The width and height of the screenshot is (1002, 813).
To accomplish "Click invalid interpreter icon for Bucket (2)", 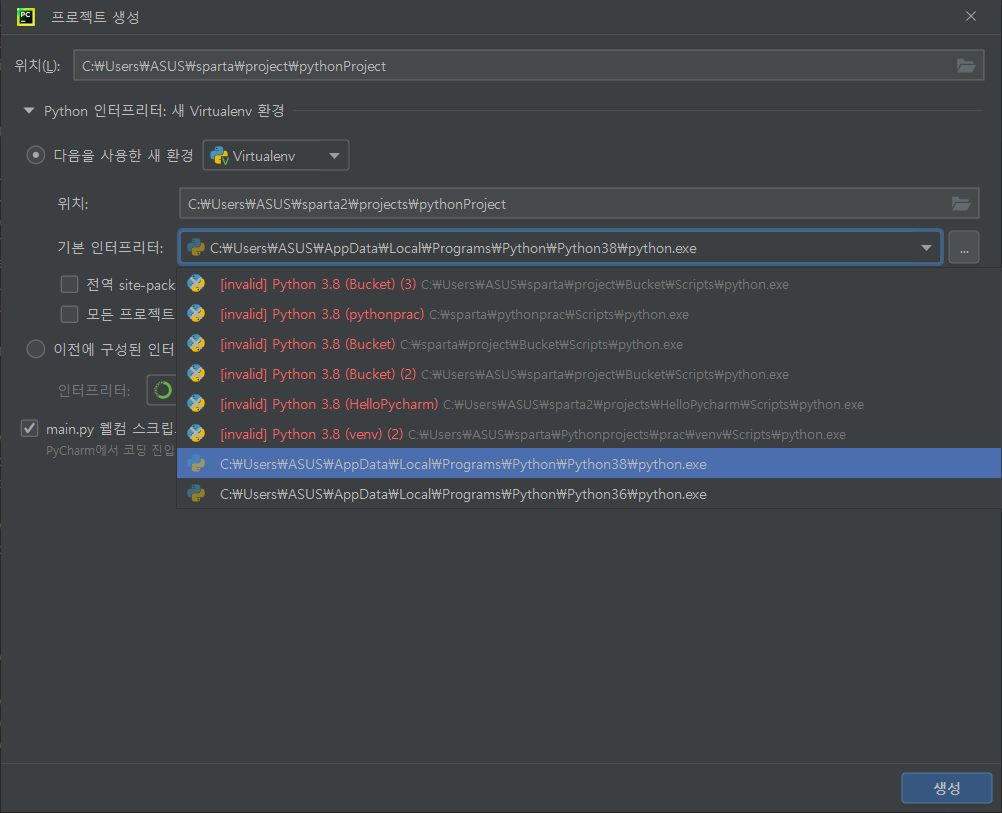I will (196, 374).
